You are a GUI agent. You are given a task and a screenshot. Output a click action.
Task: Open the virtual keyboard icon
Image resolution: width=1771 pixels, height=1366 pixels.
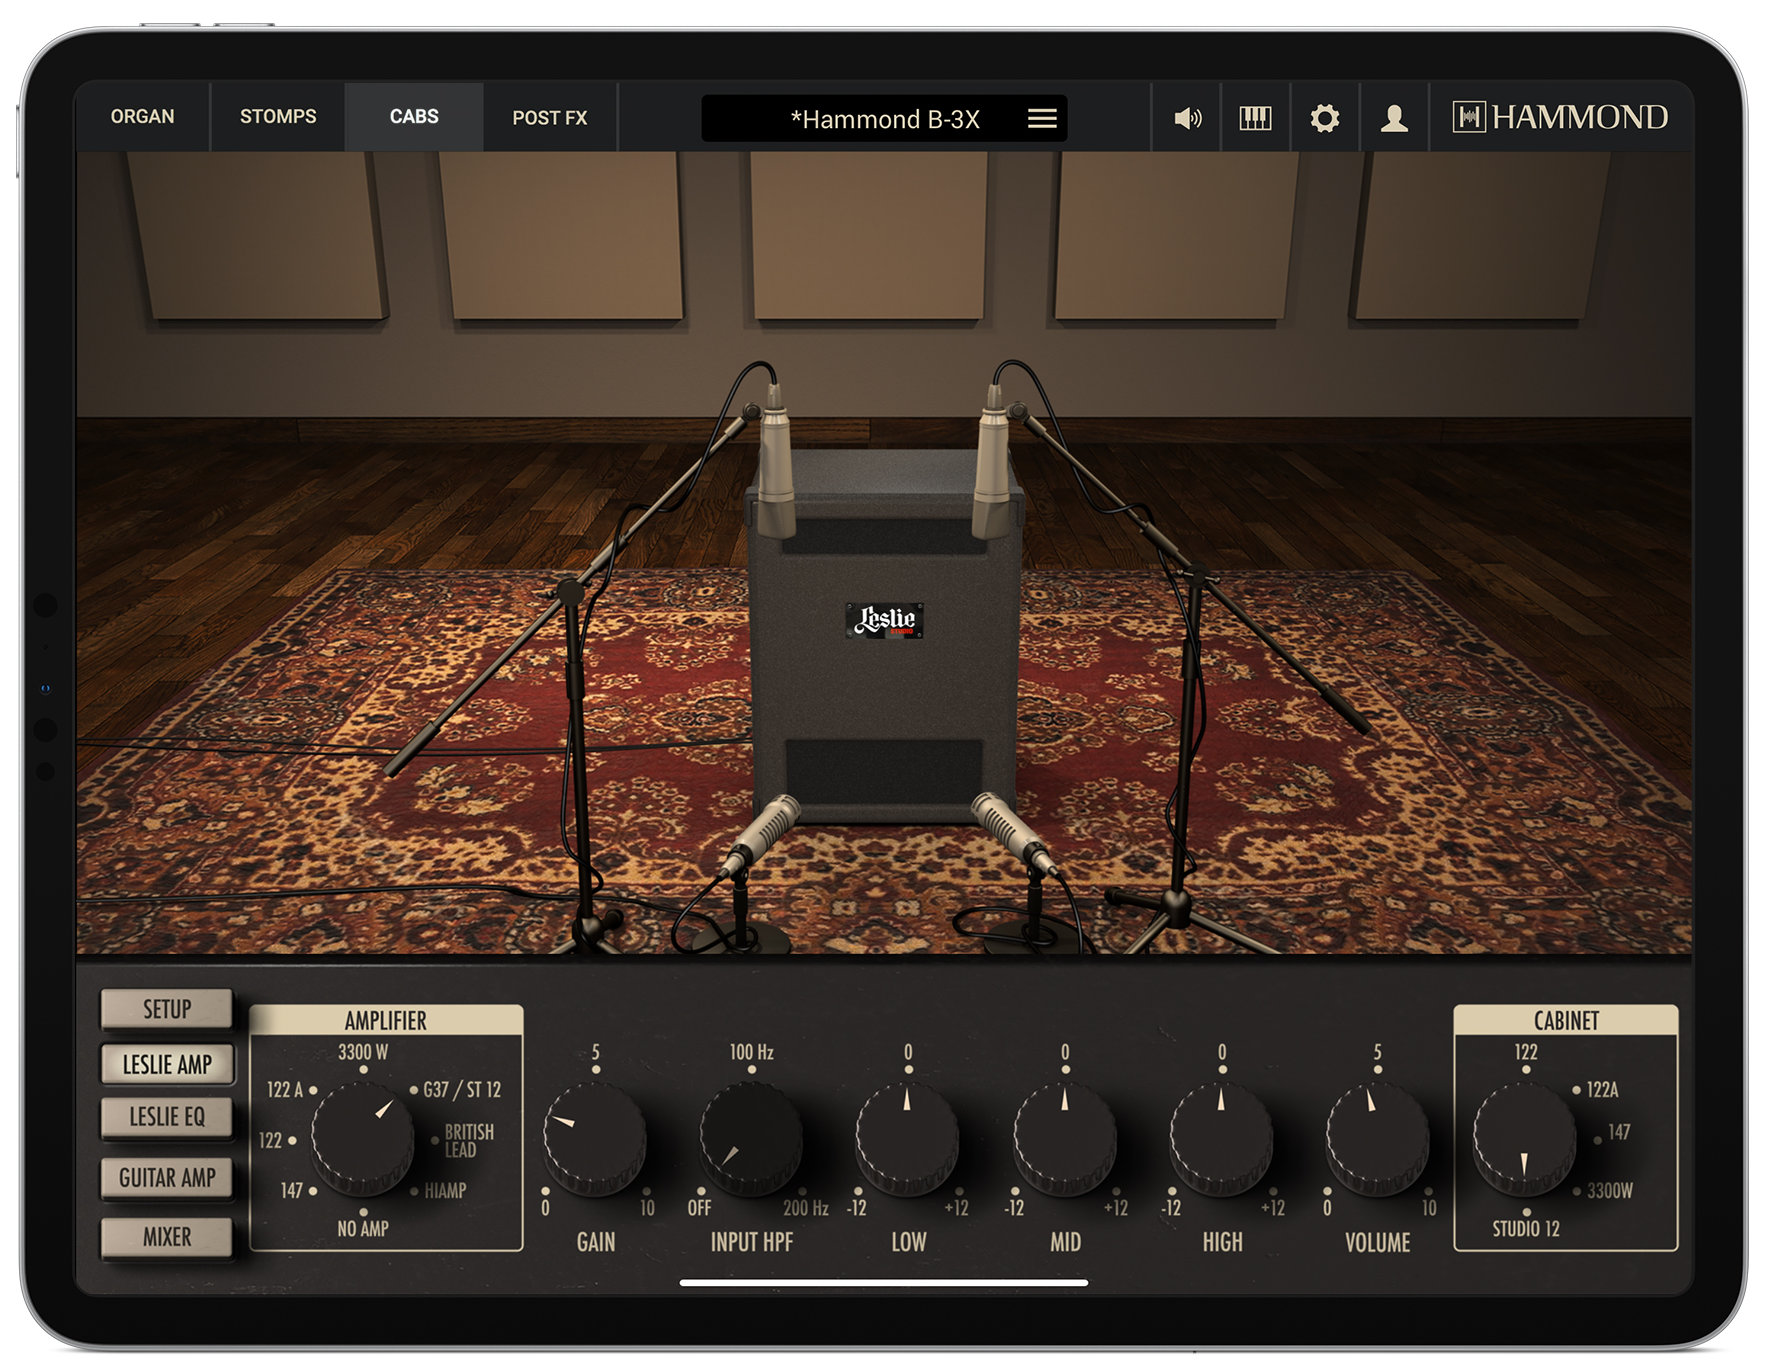tap(1256, 118)
